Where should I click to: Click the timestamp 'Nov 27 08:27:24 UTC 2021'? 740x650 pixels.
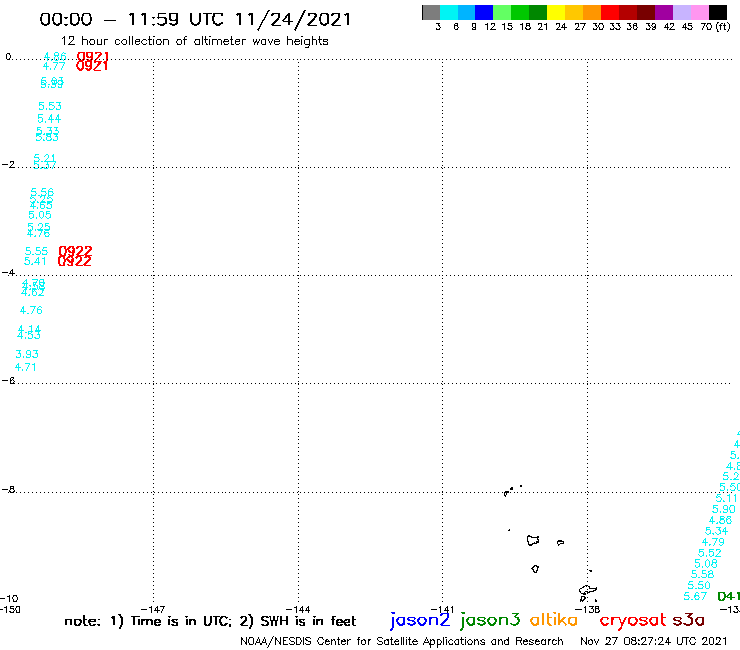pyautogui.click(x=654, y=642)
